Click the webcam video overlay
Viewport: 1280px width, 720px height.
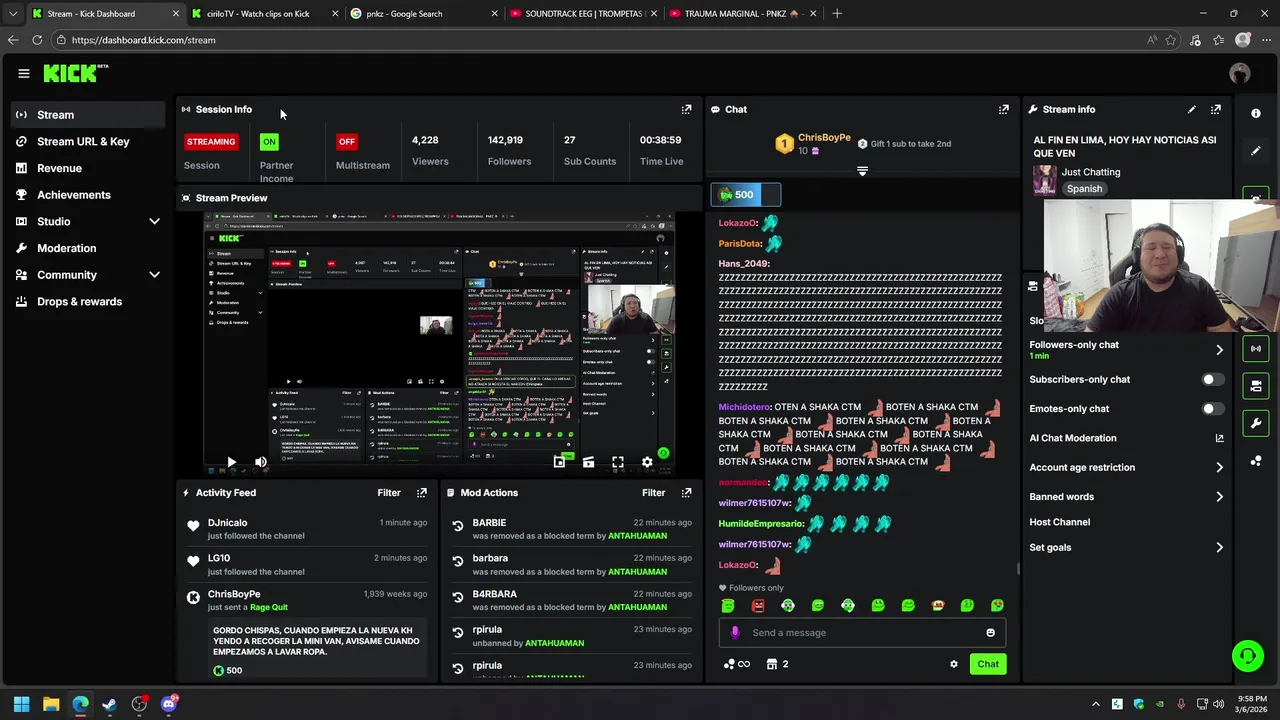point(1161,266)
